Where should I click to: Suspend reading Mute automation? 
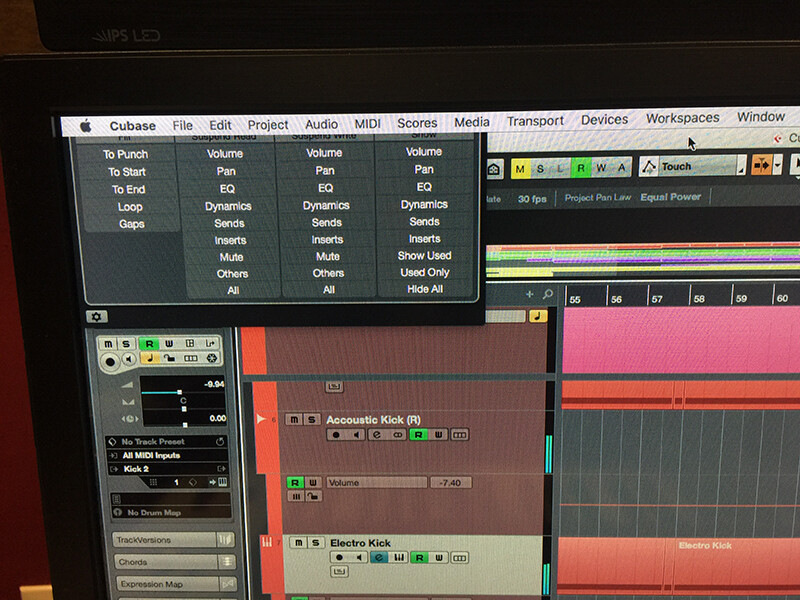(231, 258)
